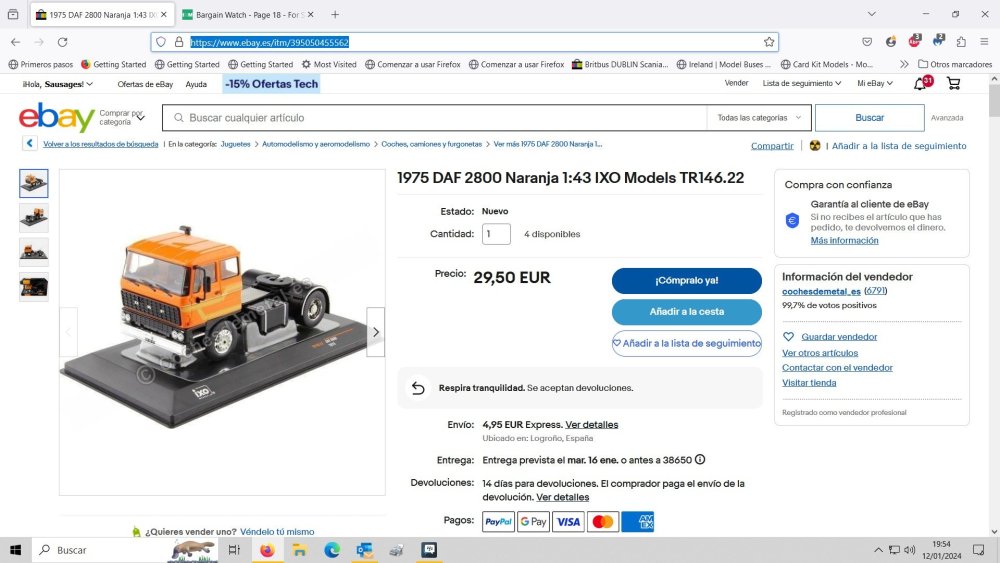Click the back chevron before Volver a resultados
This screenshot has width=1000, height=563.
(29, 143)
